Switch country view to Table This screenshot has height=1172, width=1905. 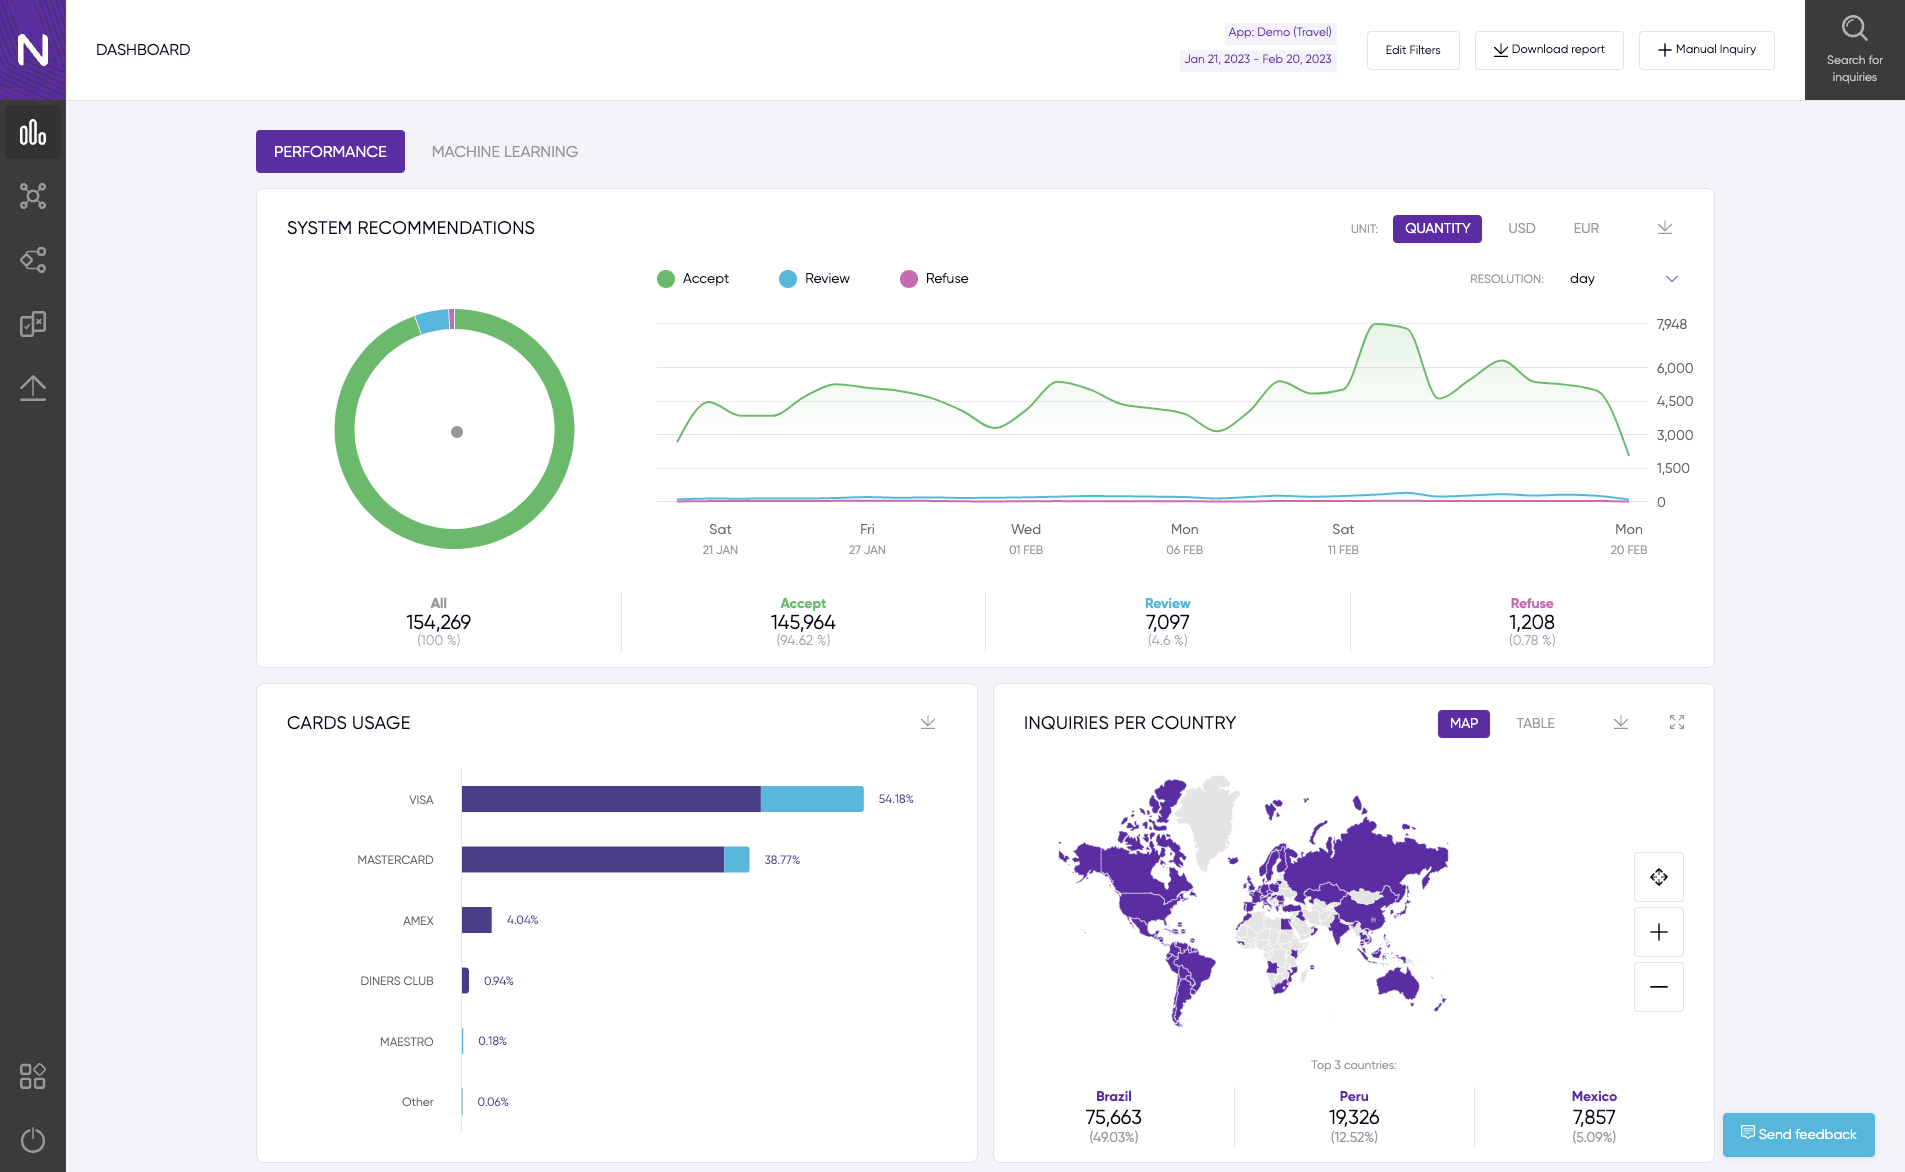[x=1535, y=723]
